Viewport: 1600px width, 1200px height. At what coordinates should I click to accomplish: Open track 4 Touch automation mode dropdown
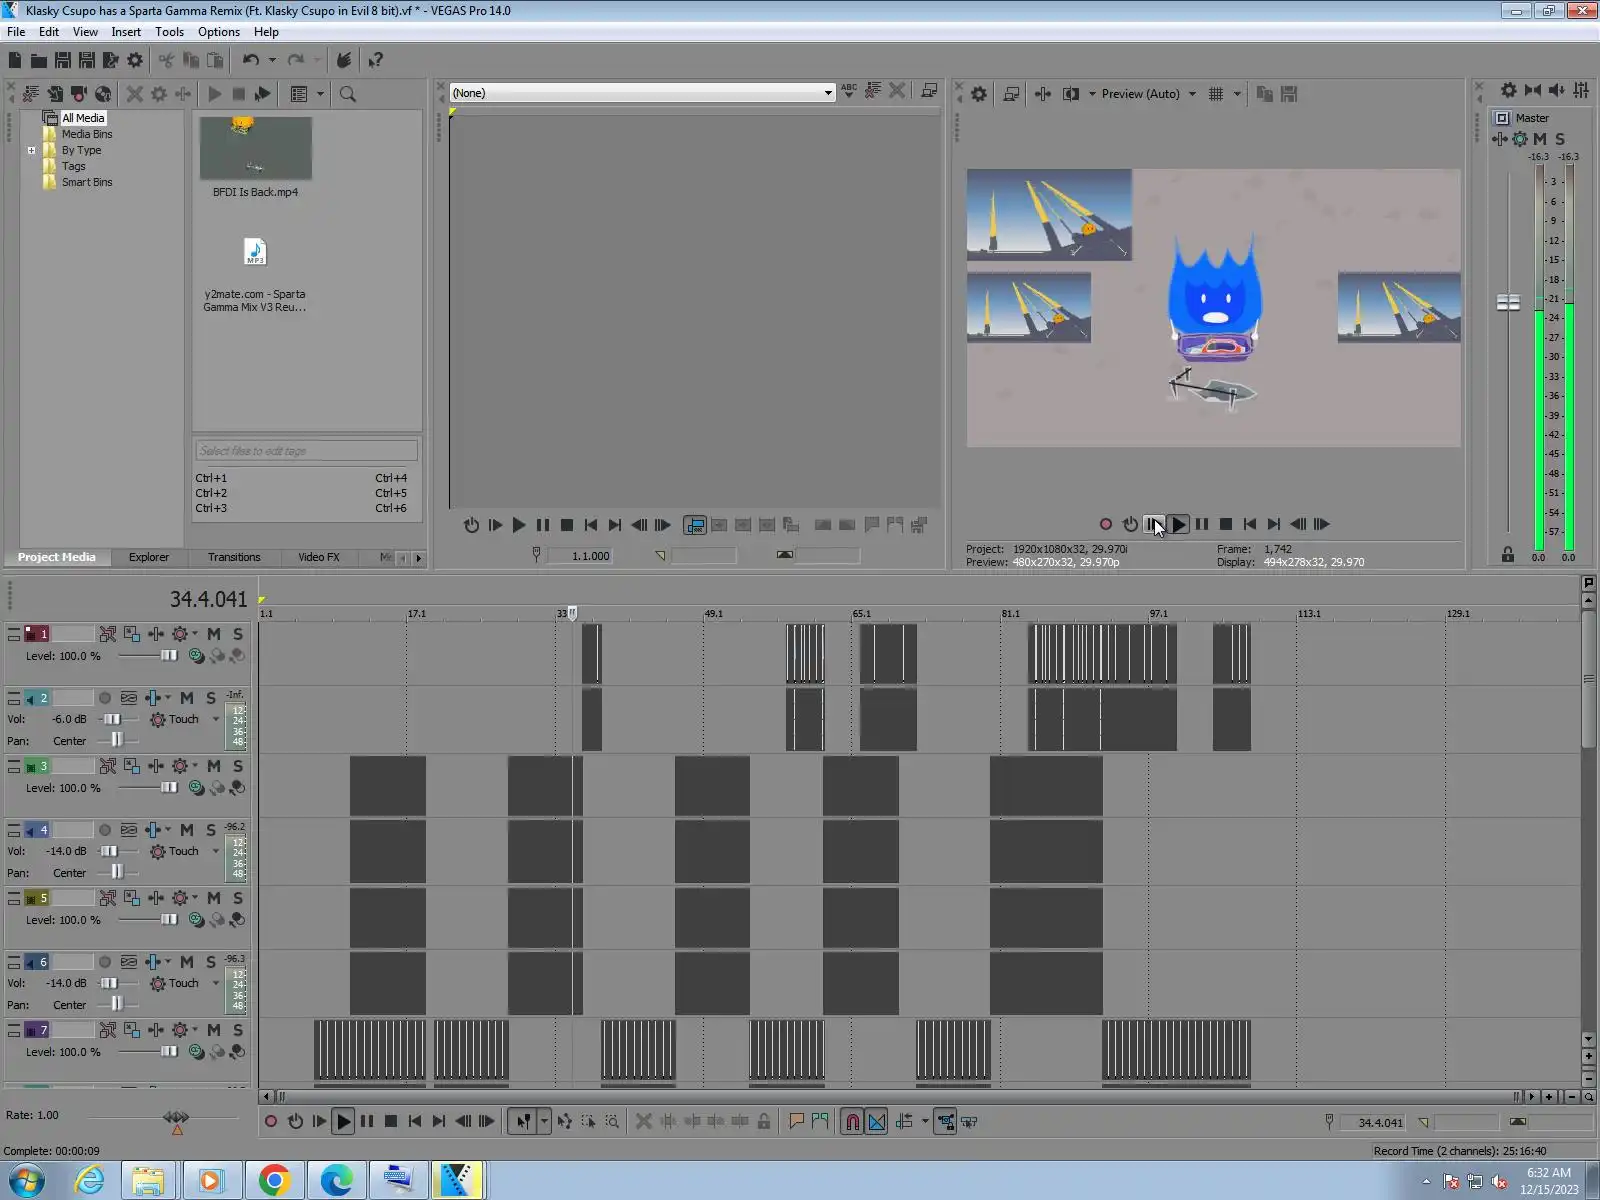pos(216,851)
